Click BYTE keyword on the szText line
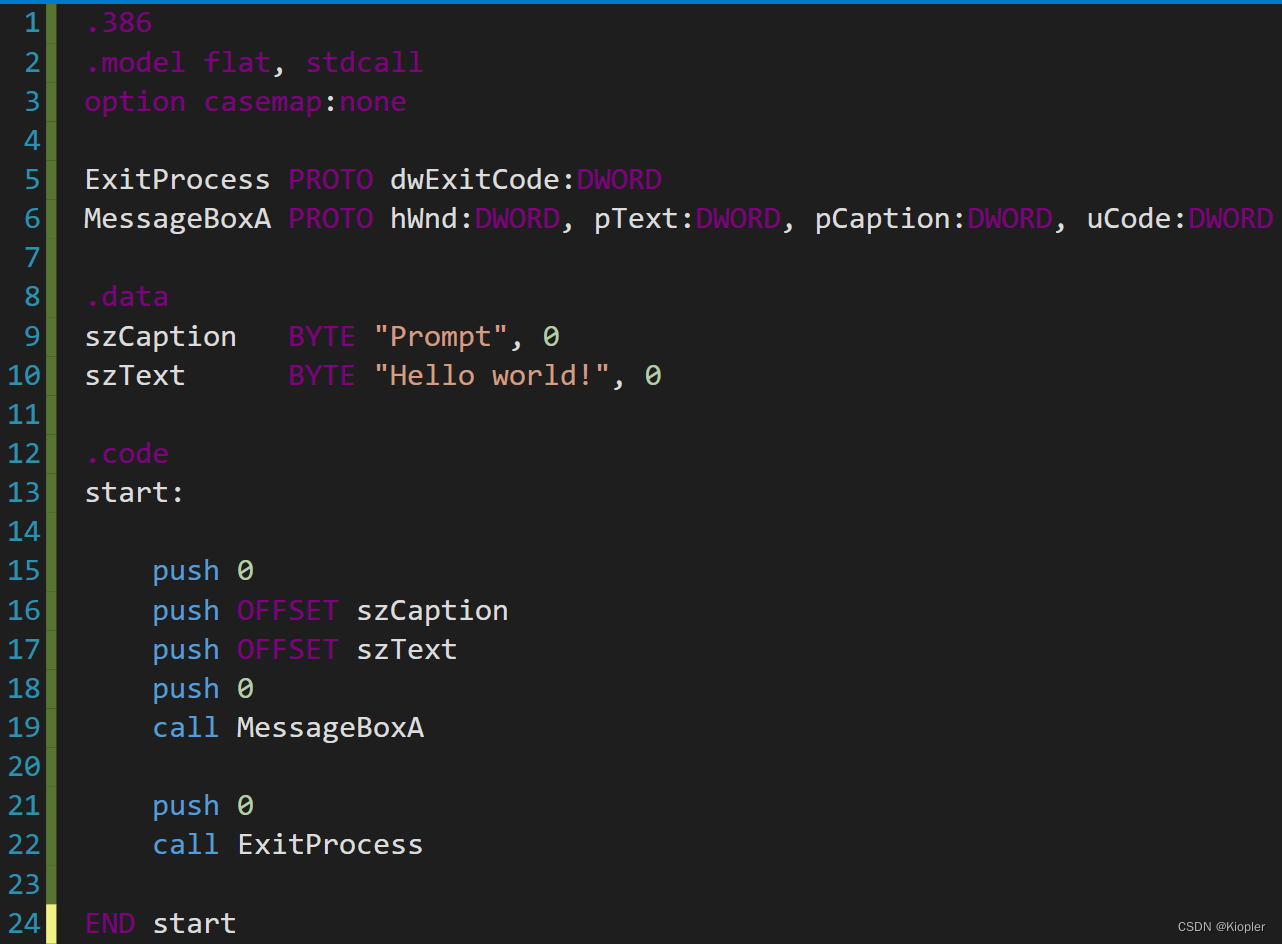Image resolution: width=1282 pixels, height=944 pixels. click(x=322, y=375)
